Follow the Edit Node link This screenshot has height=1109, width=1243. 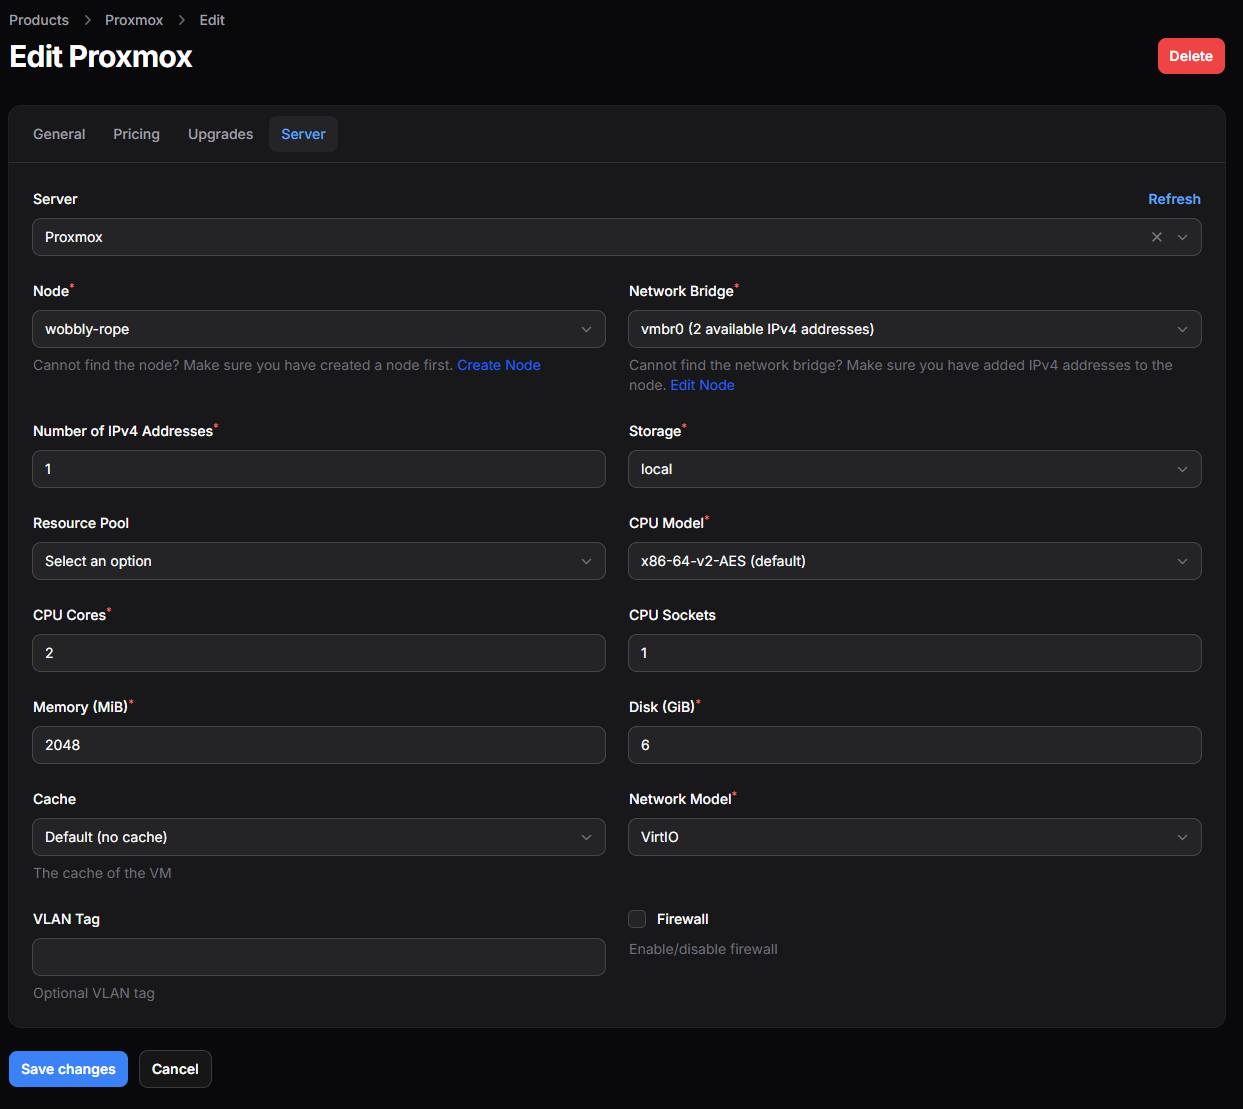[702, 385]
